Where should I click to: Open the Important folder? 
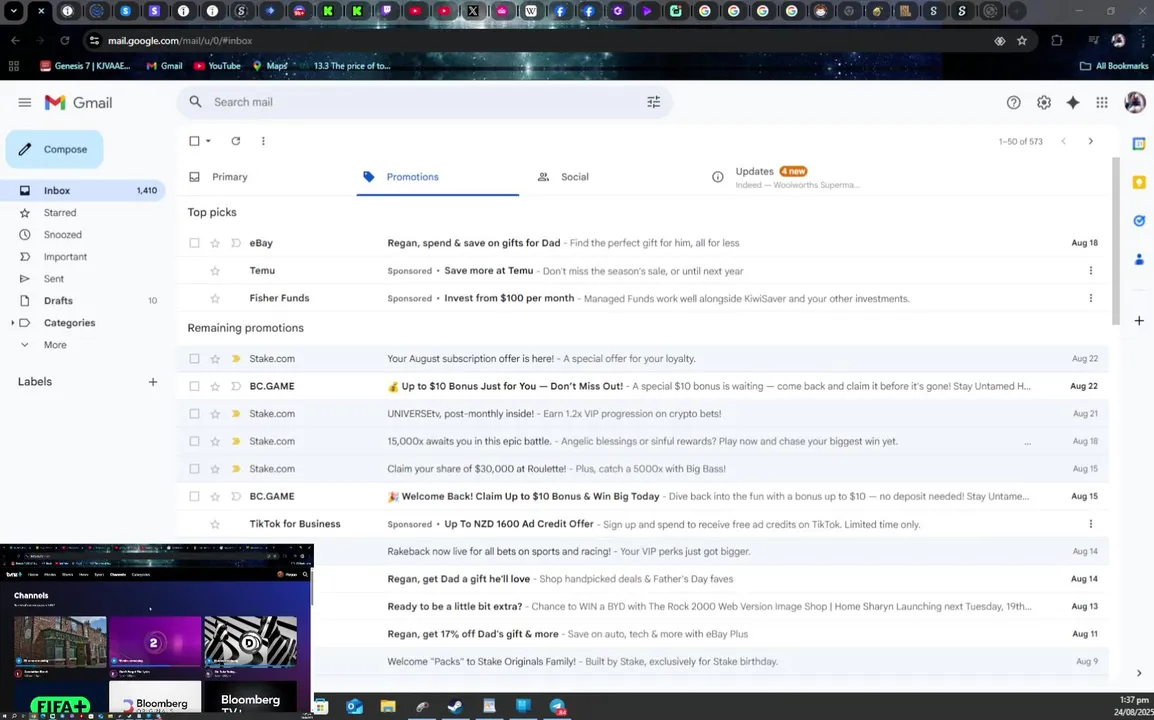tap(82, 257)
